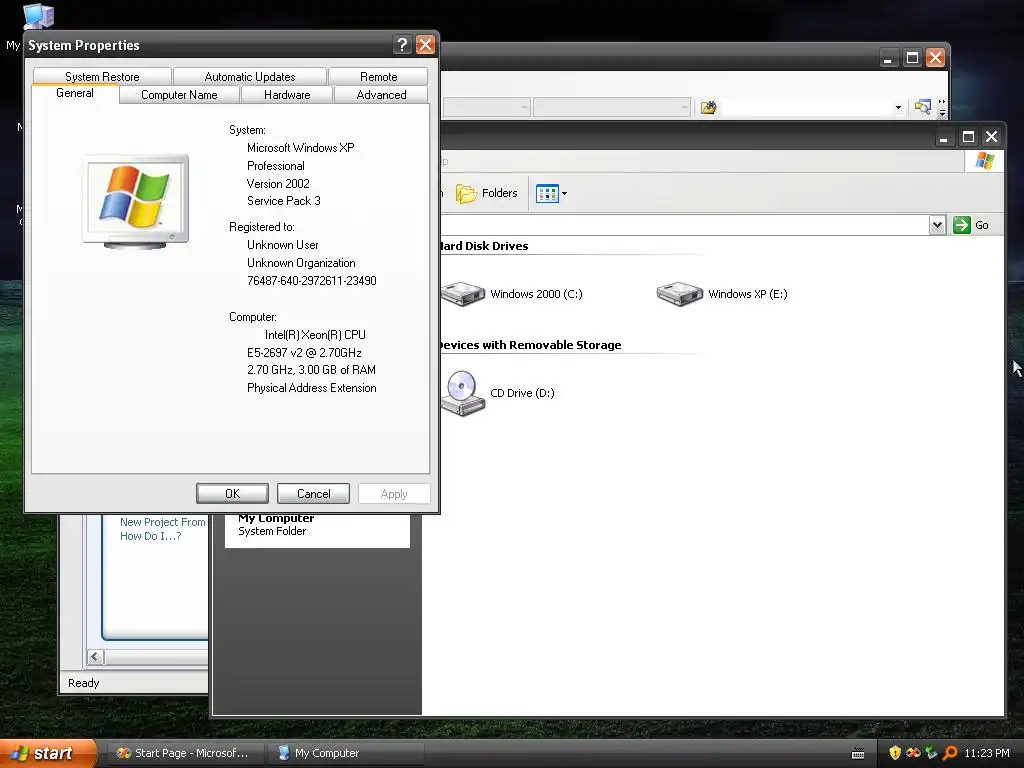This screenshot has height=768, width=1024.
Task: Open the Views dropdown in My Computer toolbar
Action: tap(551, 193)
